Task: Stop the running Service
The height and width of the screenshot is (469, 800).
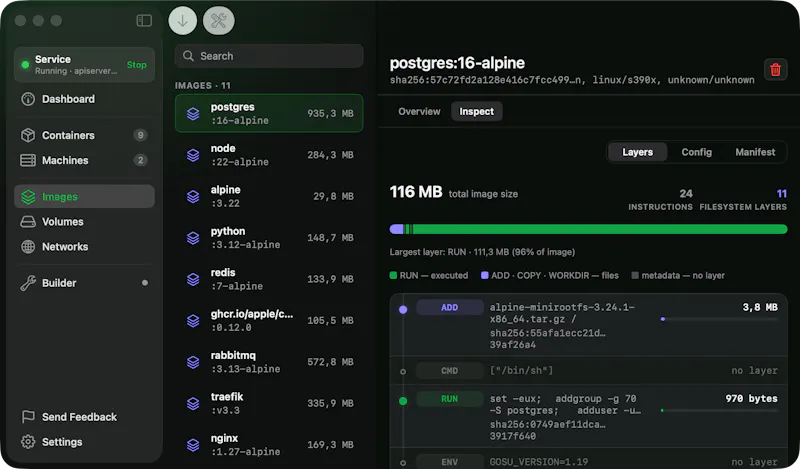Action: click(136, 65)
